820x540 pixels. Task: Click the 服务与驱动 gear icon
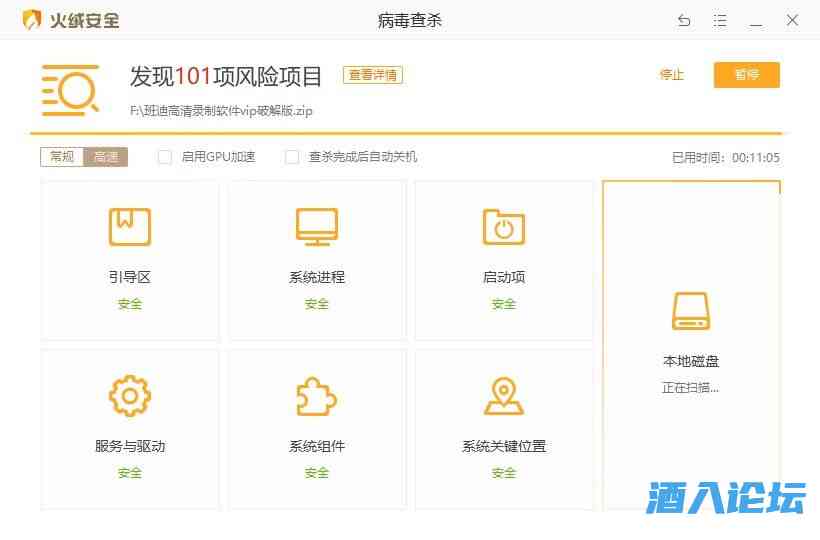130,396
